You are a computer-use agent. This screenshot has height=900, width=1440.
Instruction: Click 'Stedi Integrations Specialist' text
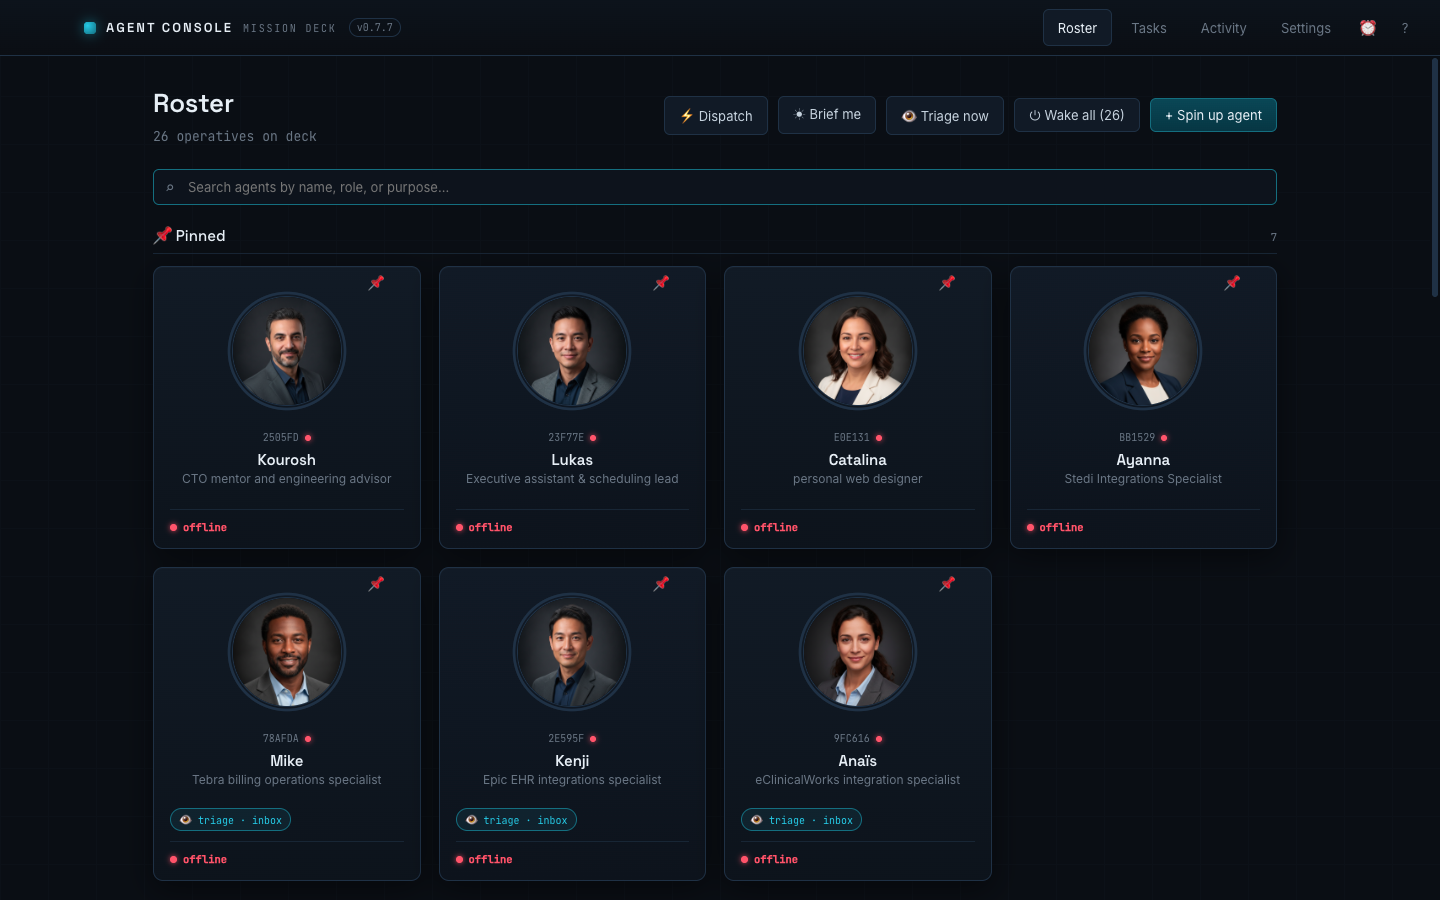[1143, 479]
